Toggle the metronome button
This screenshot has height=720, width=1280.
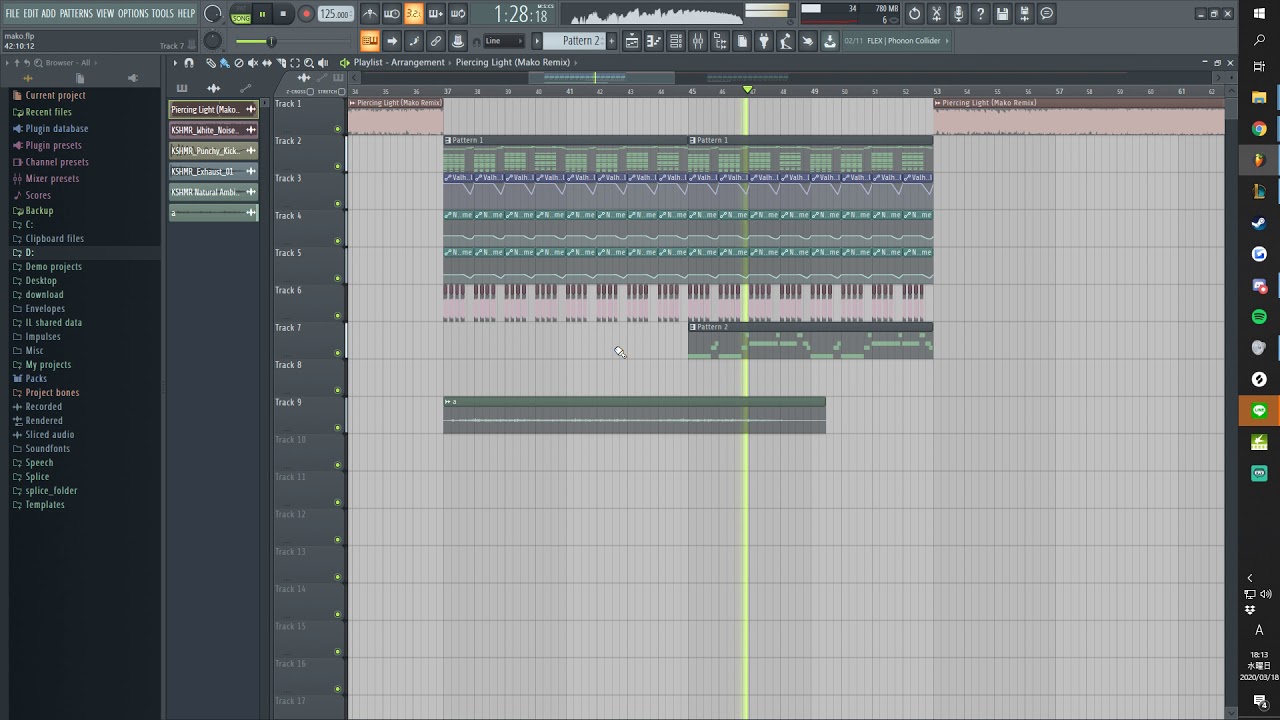click(x=370, y=14)
